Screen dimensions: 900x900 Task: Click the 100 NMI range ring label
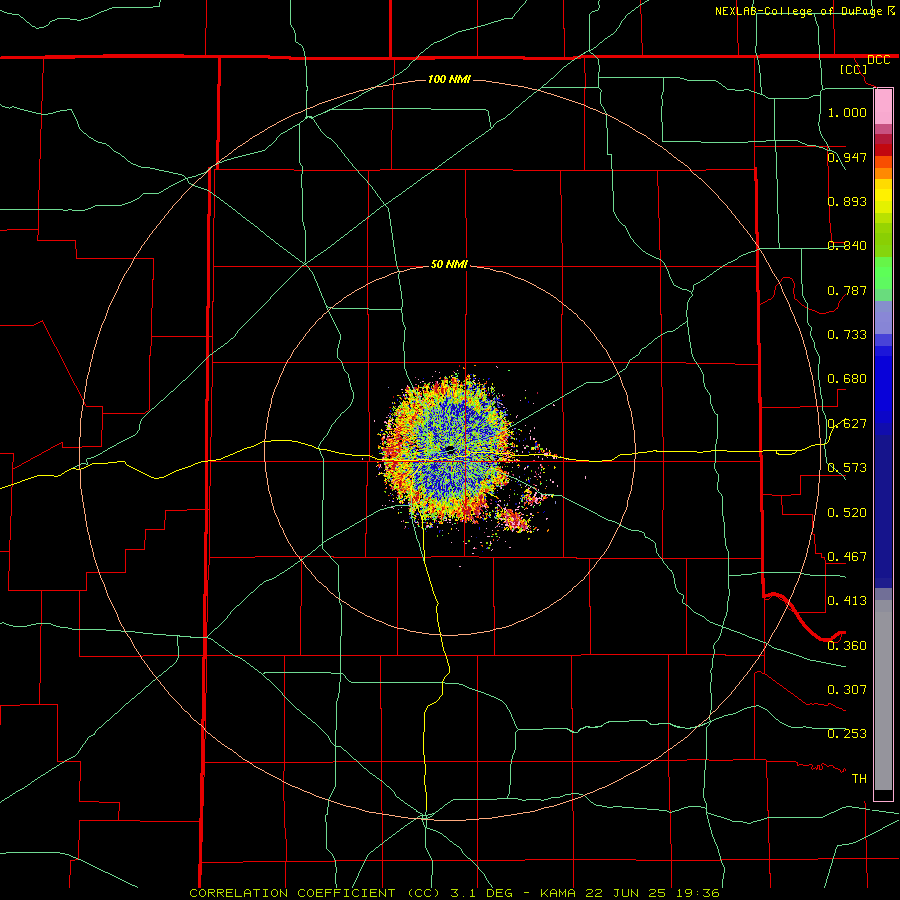tap(449, 79)
